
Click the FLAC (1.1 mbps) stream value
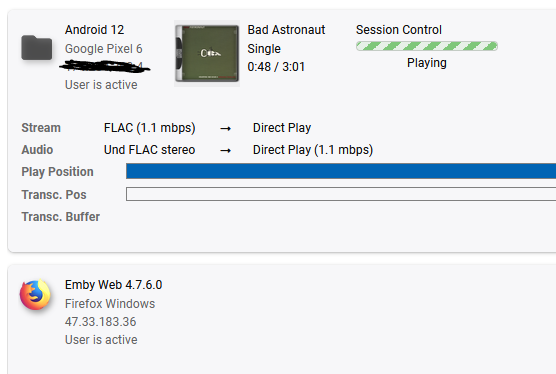tap(149, 128)
